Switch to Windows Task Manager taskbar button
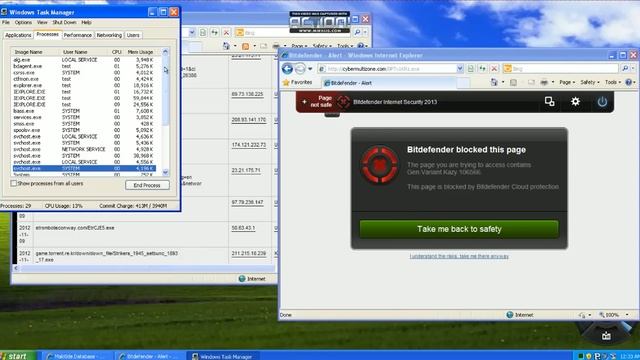The width and height of the screenshot is (640, 360). pos(223,356)
